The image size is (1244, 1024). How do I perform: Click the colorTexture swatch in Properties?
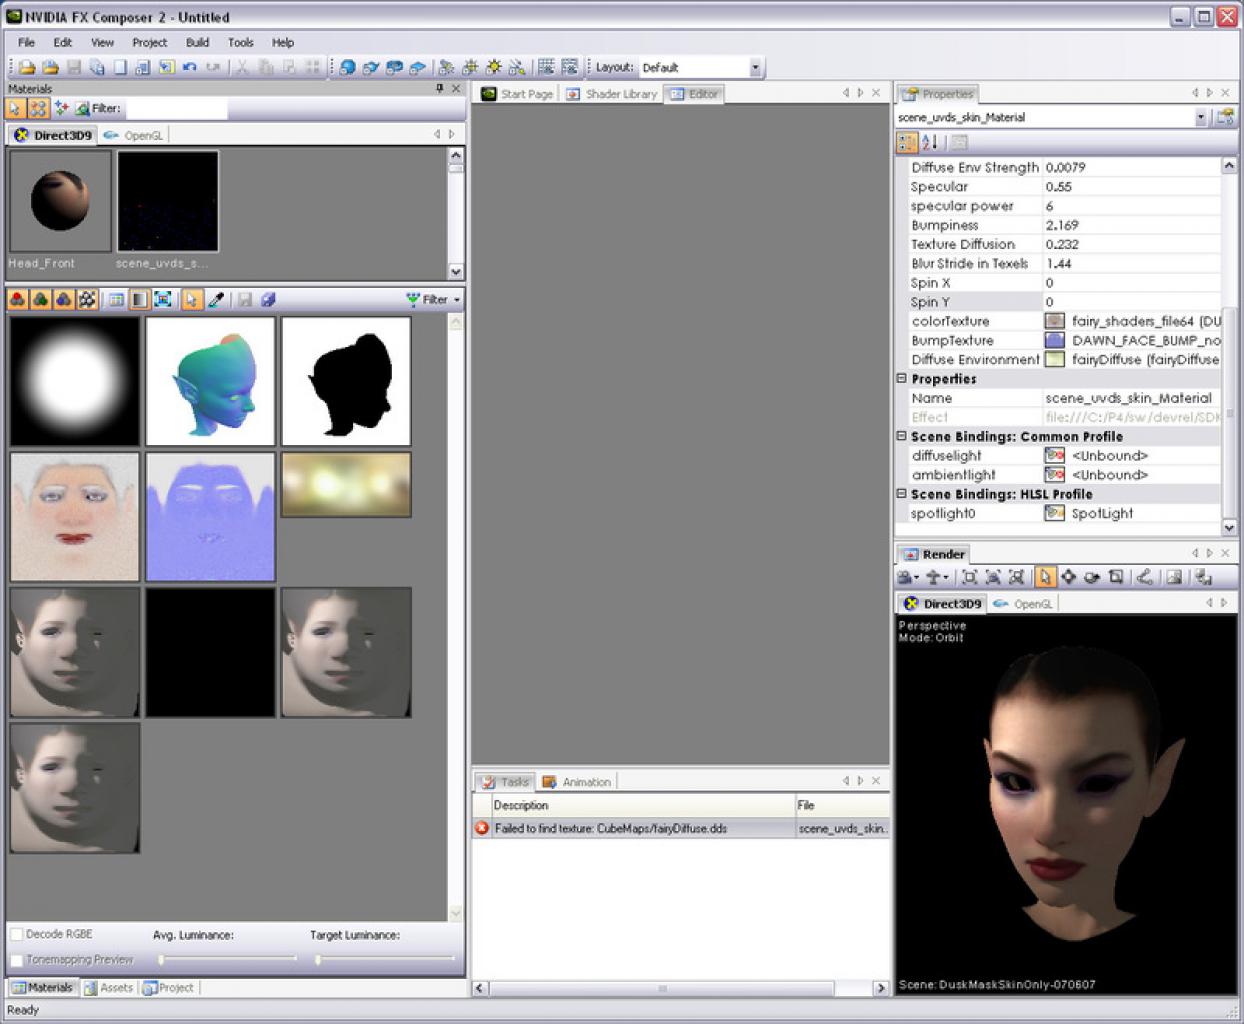[x=1054, y=321]
